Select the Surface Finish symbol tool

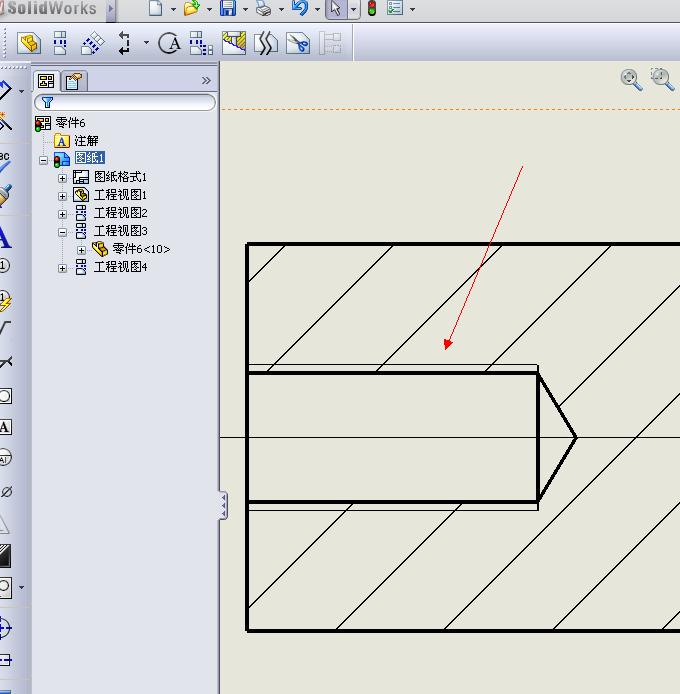coord(5,328)
